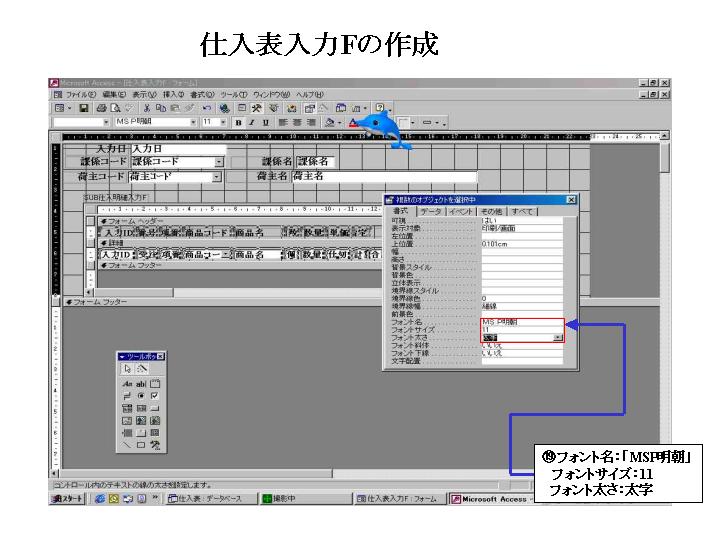Click the Undo arrow icon
The height and width of the screenshot is (540, 720).
tap(207, 108)
